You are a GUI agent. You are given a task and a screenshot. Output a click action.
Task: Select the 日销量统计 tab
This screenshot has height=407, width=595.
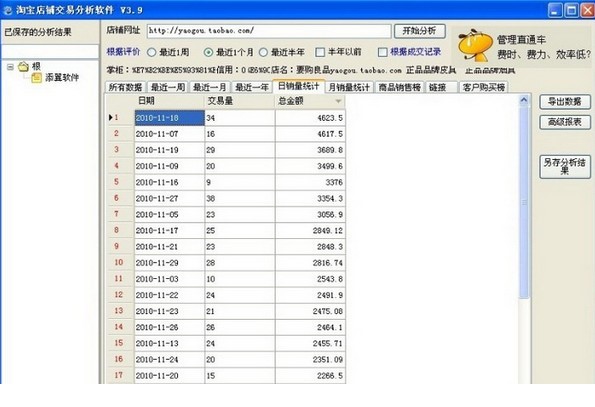click(x=298, y=86)
